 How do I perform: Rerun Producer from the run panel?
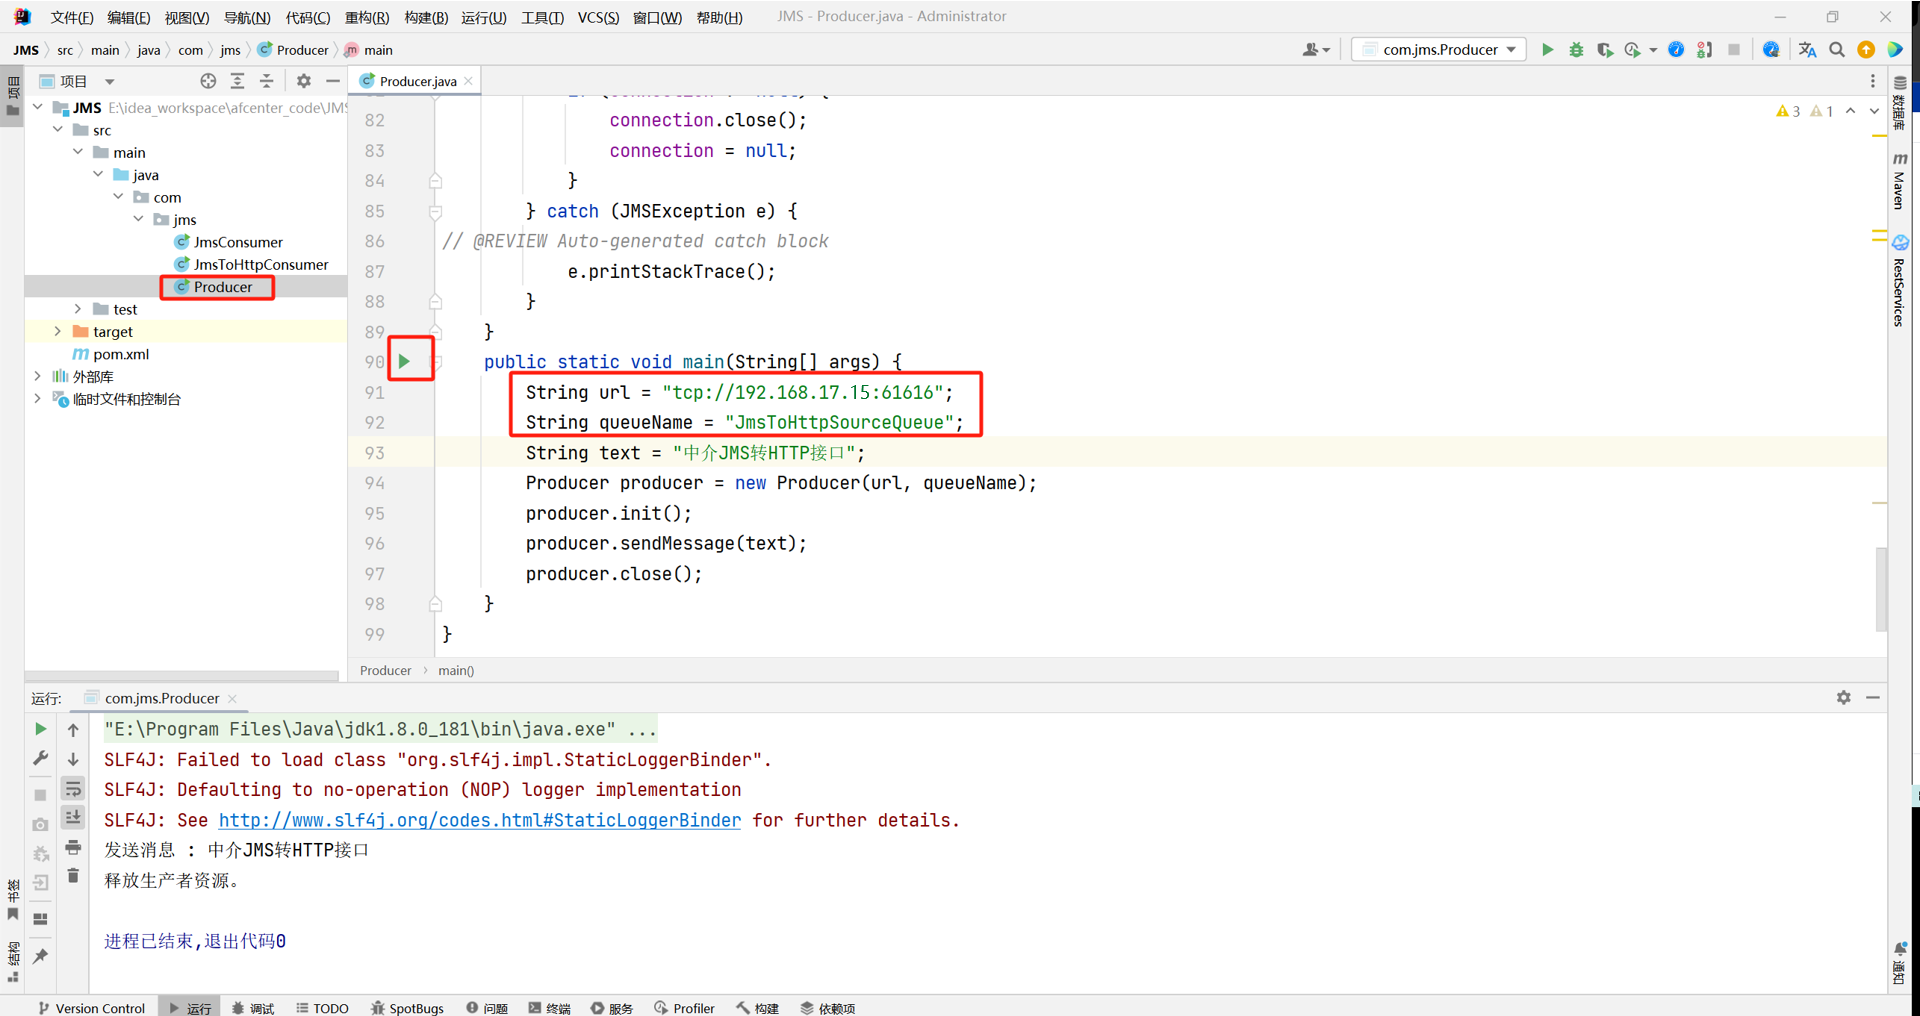tap(40, 729)
